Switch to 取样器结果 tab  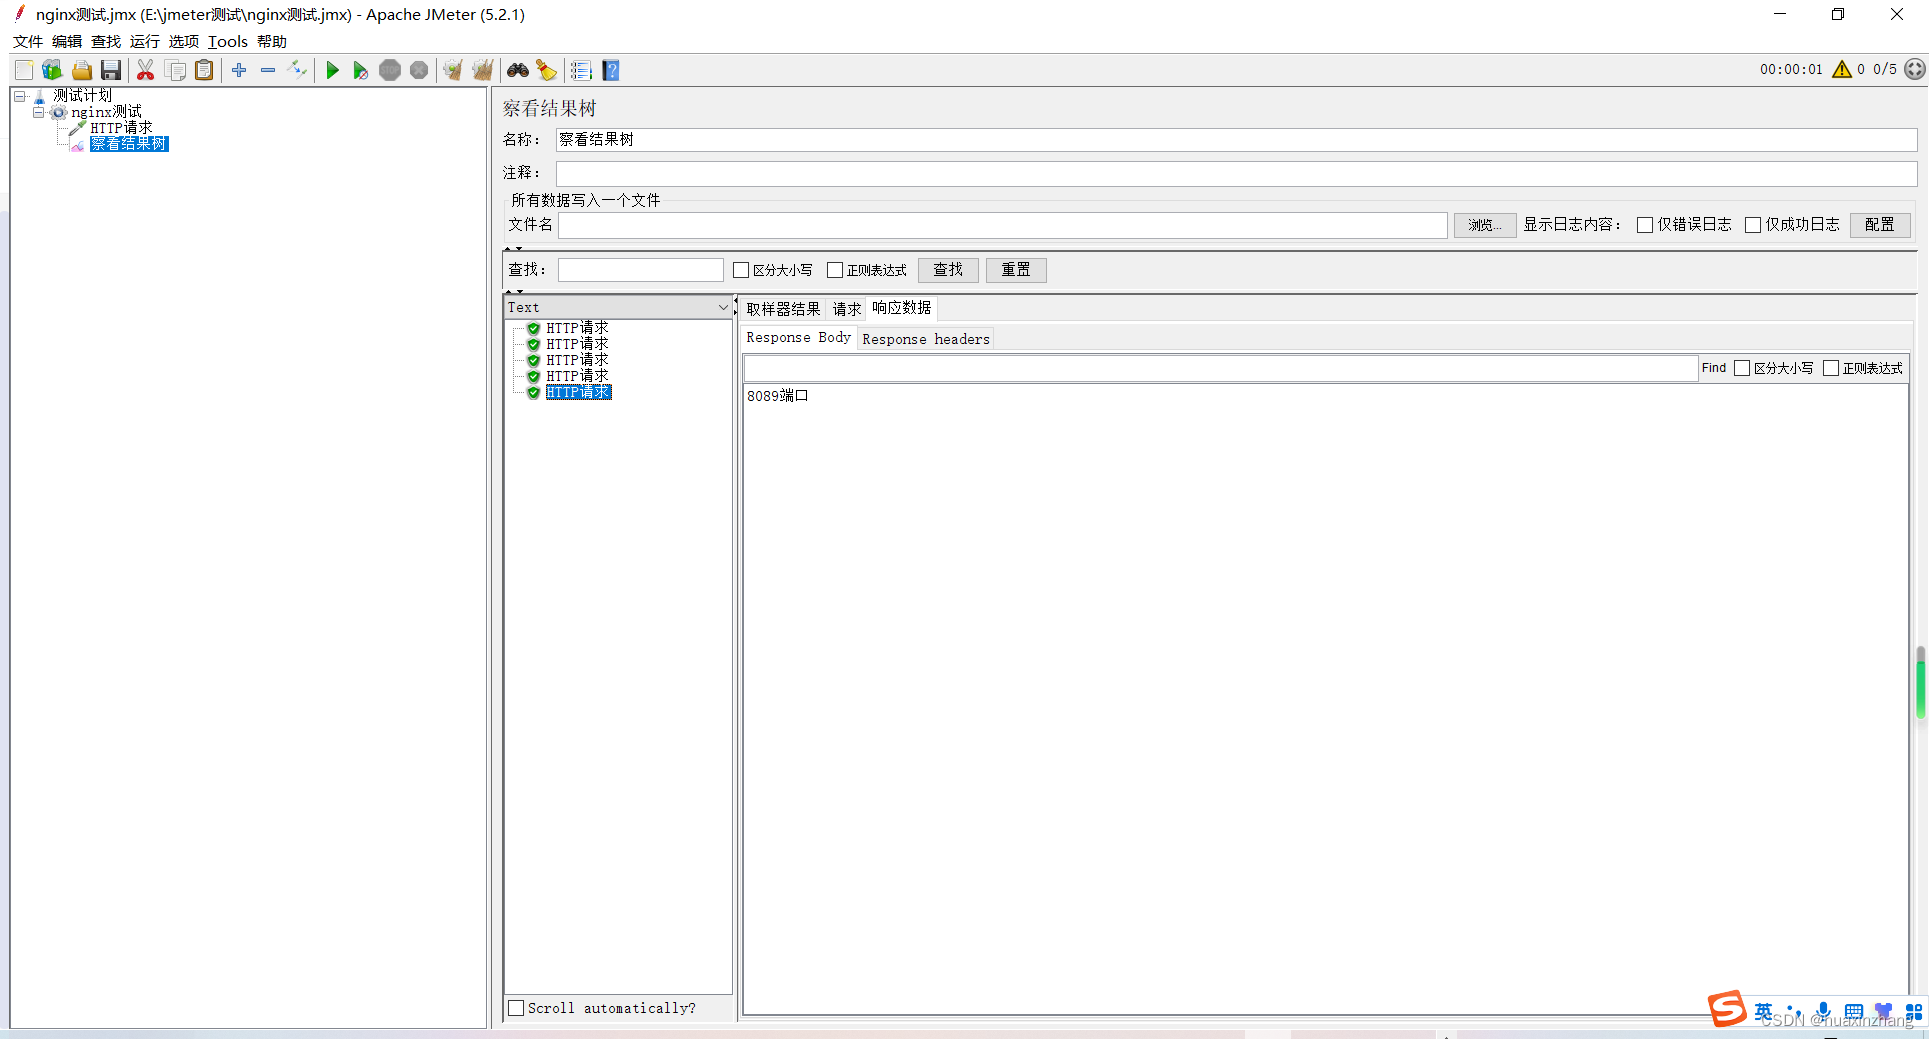(x=783, y=309)
